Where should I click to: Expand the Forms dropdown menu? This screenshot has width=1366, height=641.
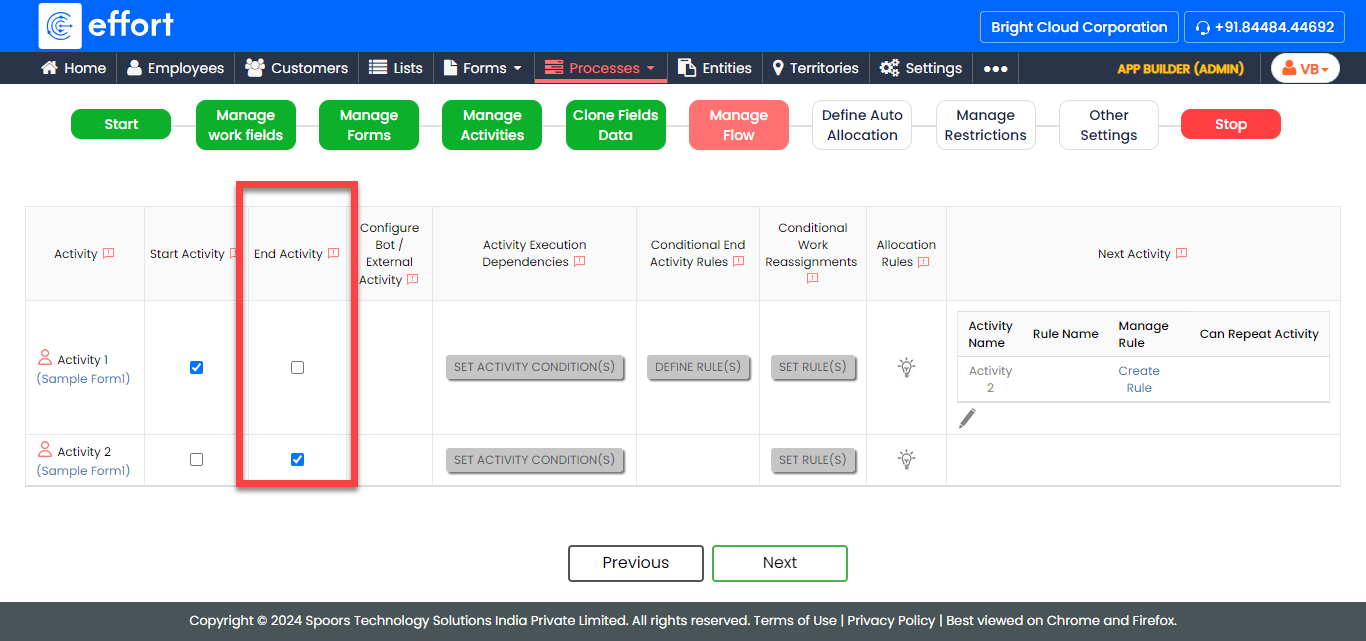tap(482, 68)
